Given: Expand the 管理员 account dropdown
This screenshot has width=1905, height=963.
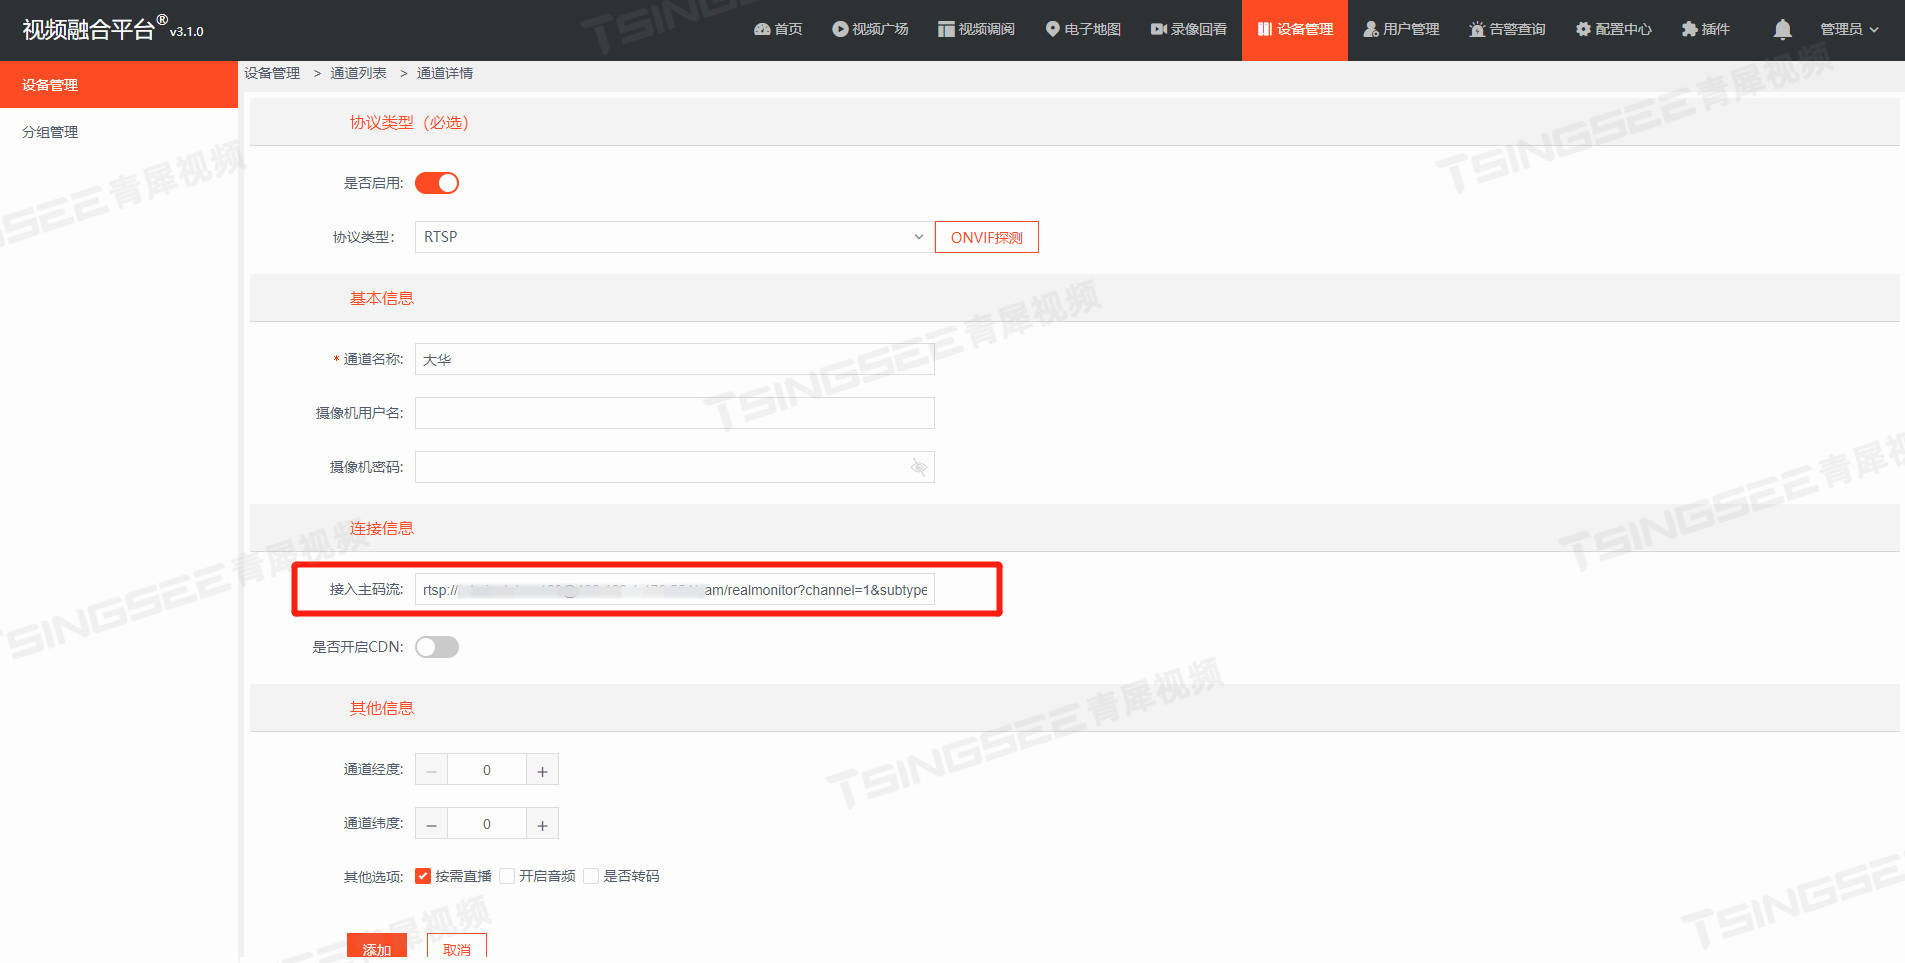Looking at the screenshot, I should (x=1849, y=29).
